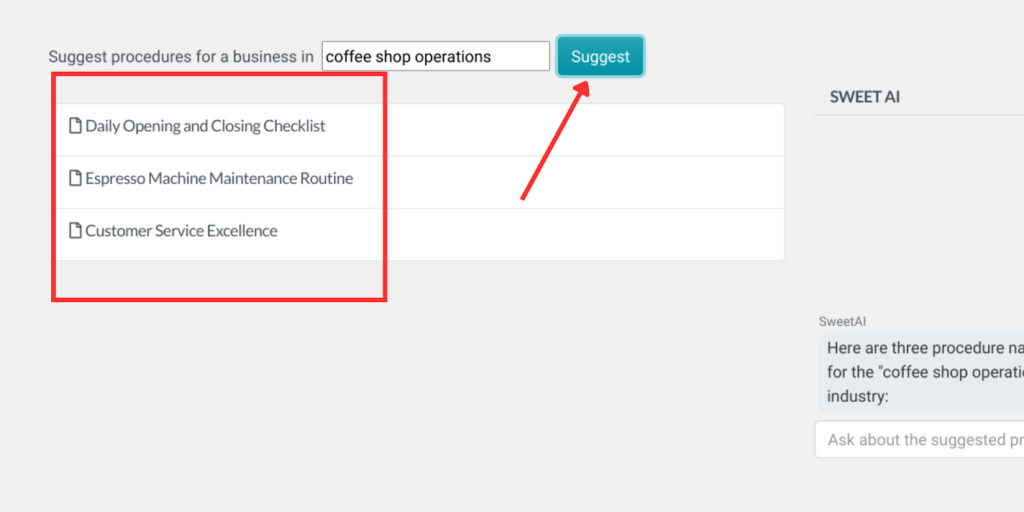This screenshot has width=1024, height=512.
Task: Click the red arrow pointing to Suggest
Action: (555, 140)
